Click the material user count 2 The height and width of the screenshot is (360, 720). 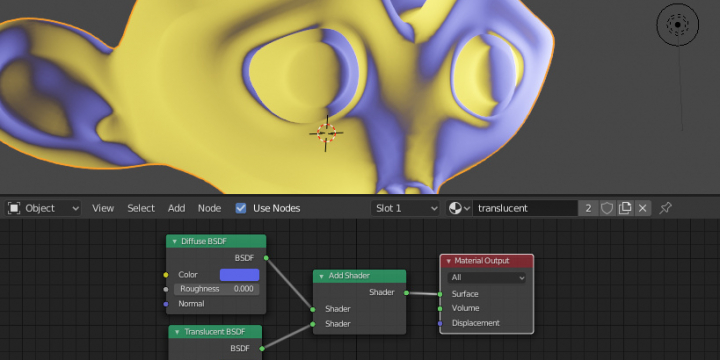(x=588, y=208)
